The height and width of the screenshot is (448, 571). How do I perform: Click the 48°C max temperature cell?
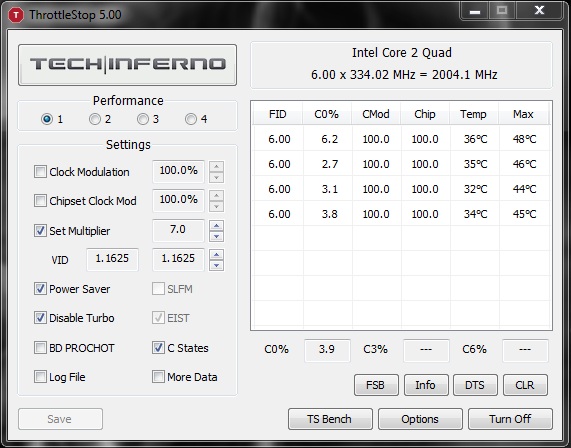(524, 139)
